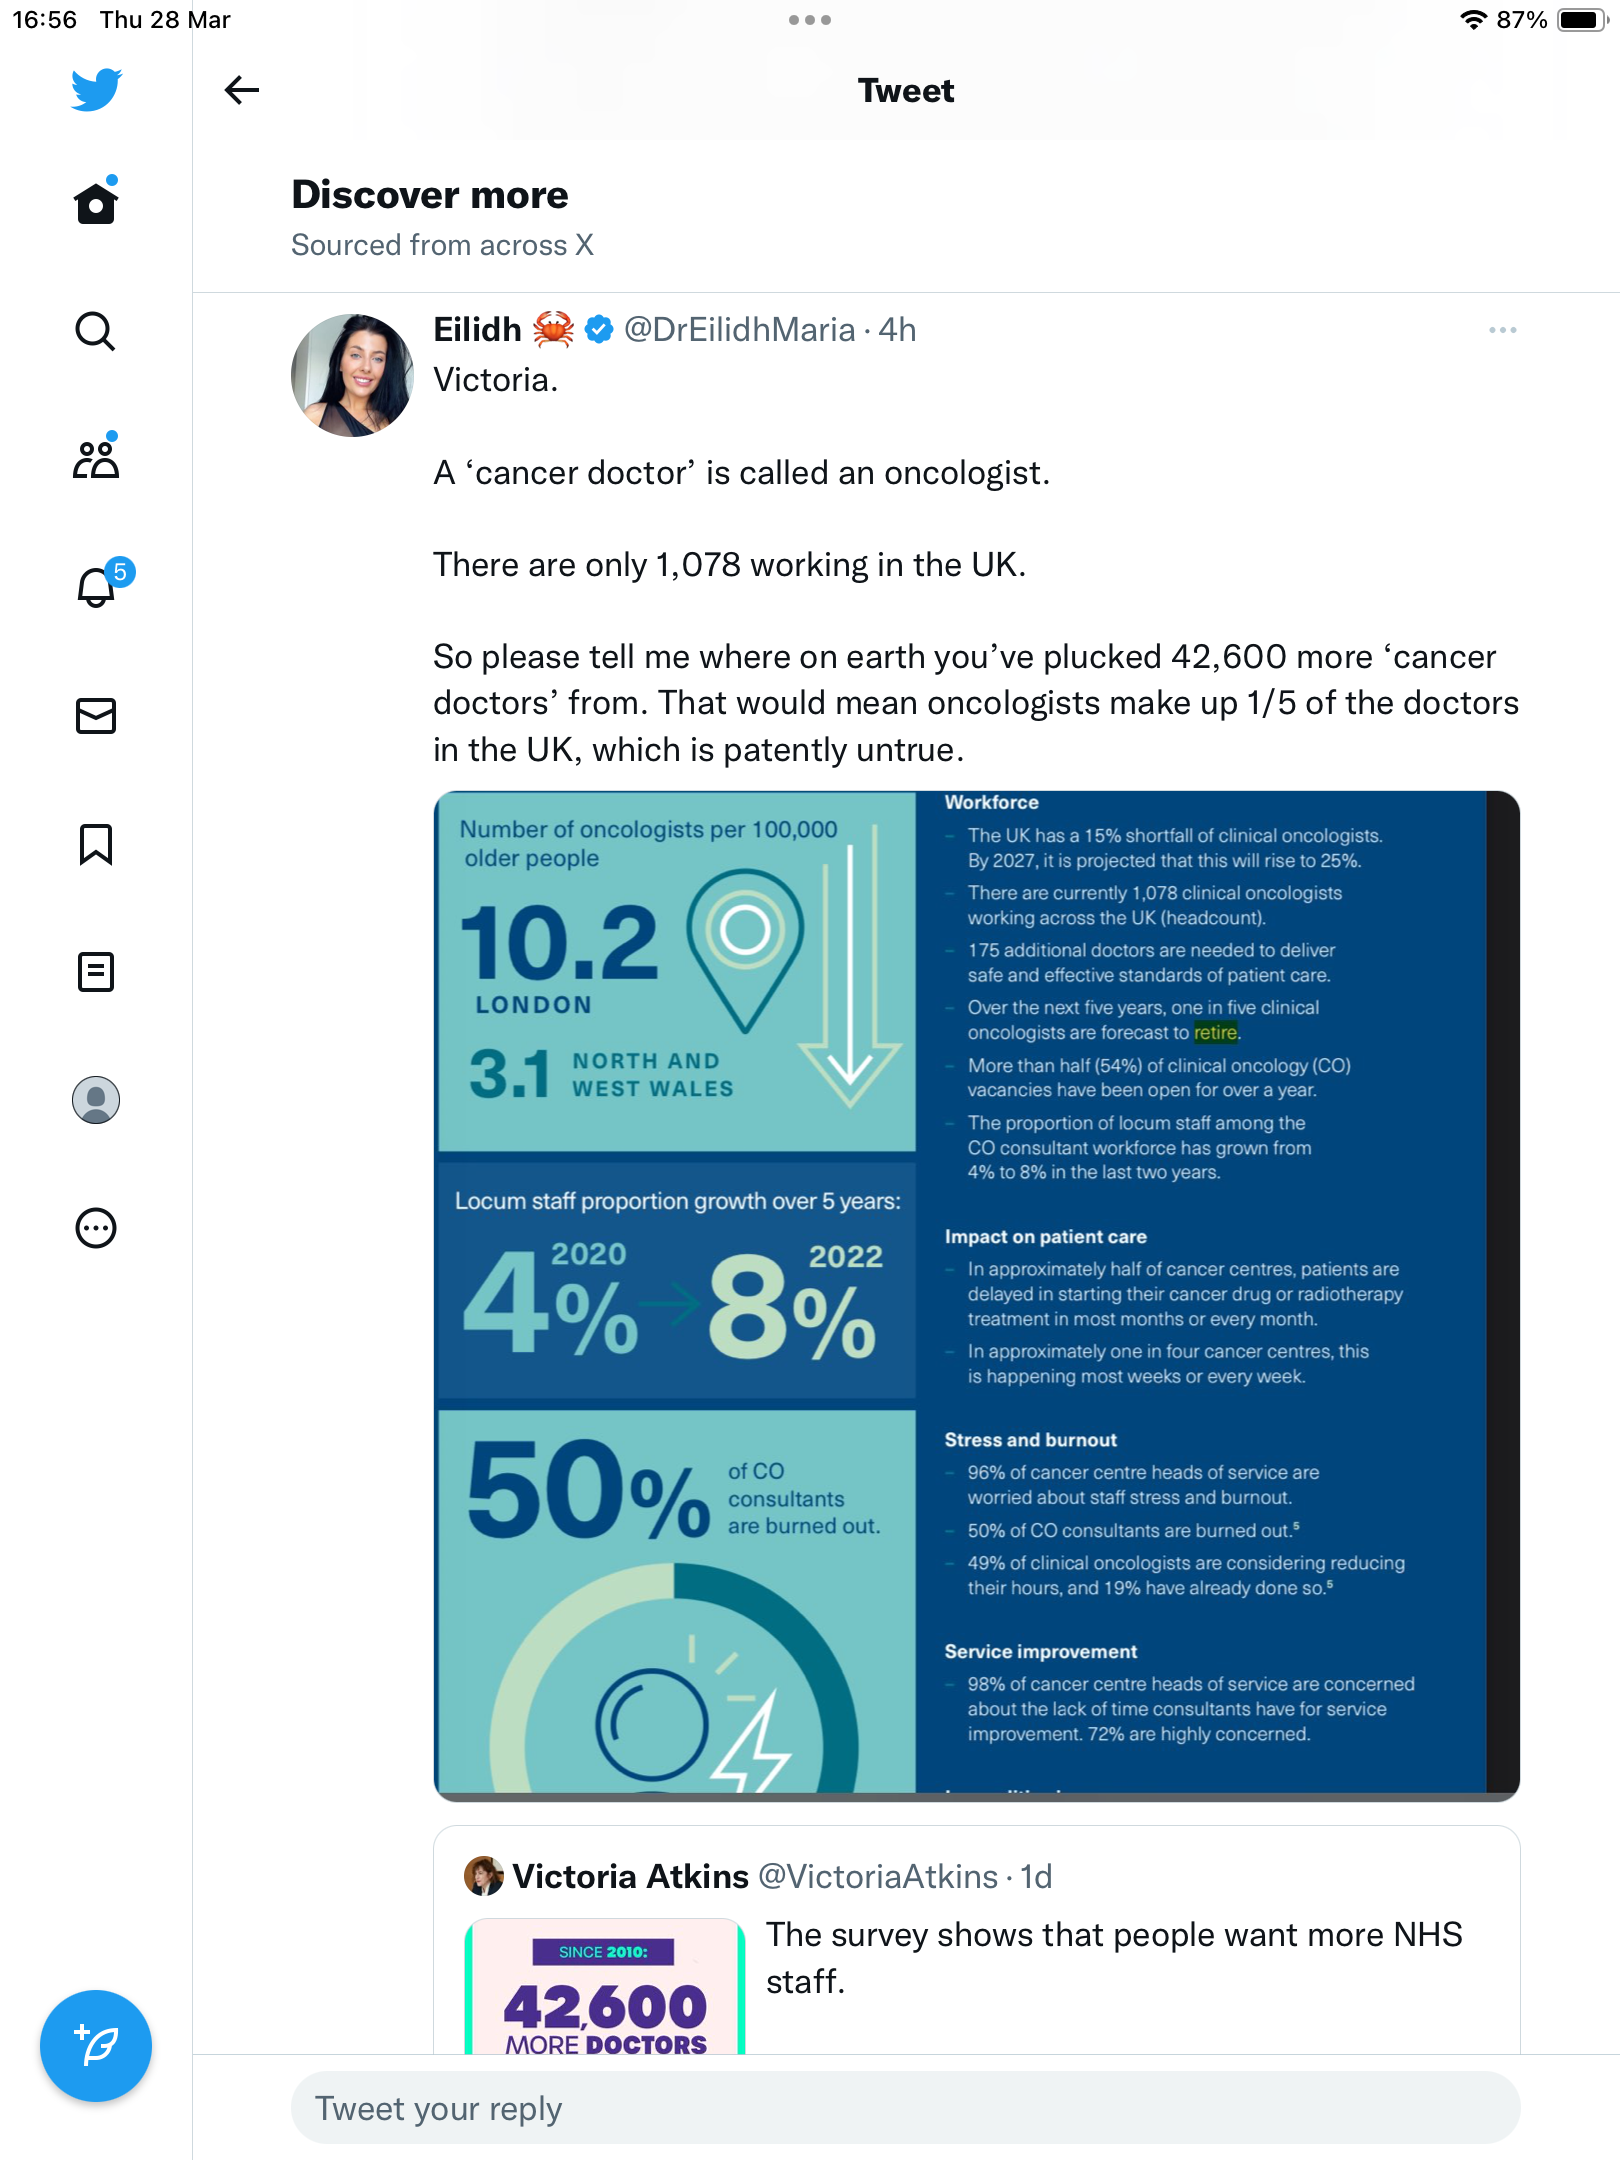The image size is (1620, 2160).
Task: Tap the Tweet your reply field
Action: [x=906, y=2108]
